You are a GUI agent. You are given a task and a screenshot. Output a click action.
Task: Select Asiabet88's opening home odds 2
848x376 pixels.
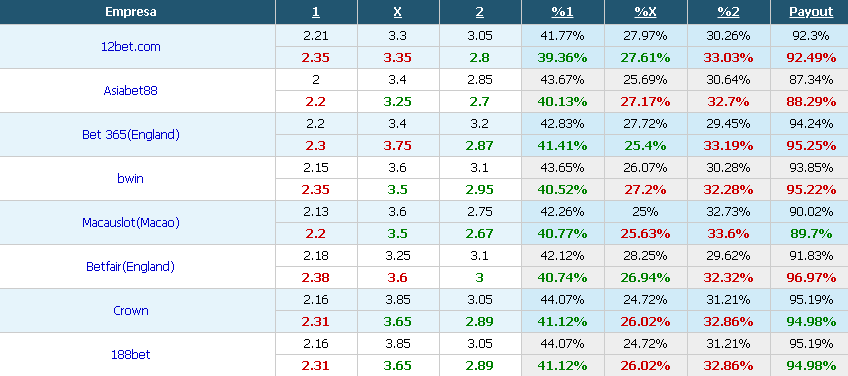(316, 80)
